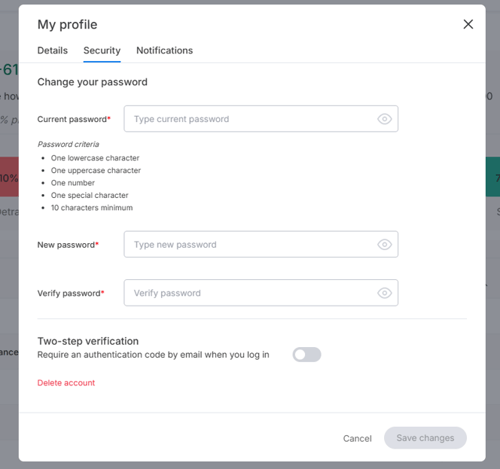Click the Verify password field label

(x=71, y=293)
